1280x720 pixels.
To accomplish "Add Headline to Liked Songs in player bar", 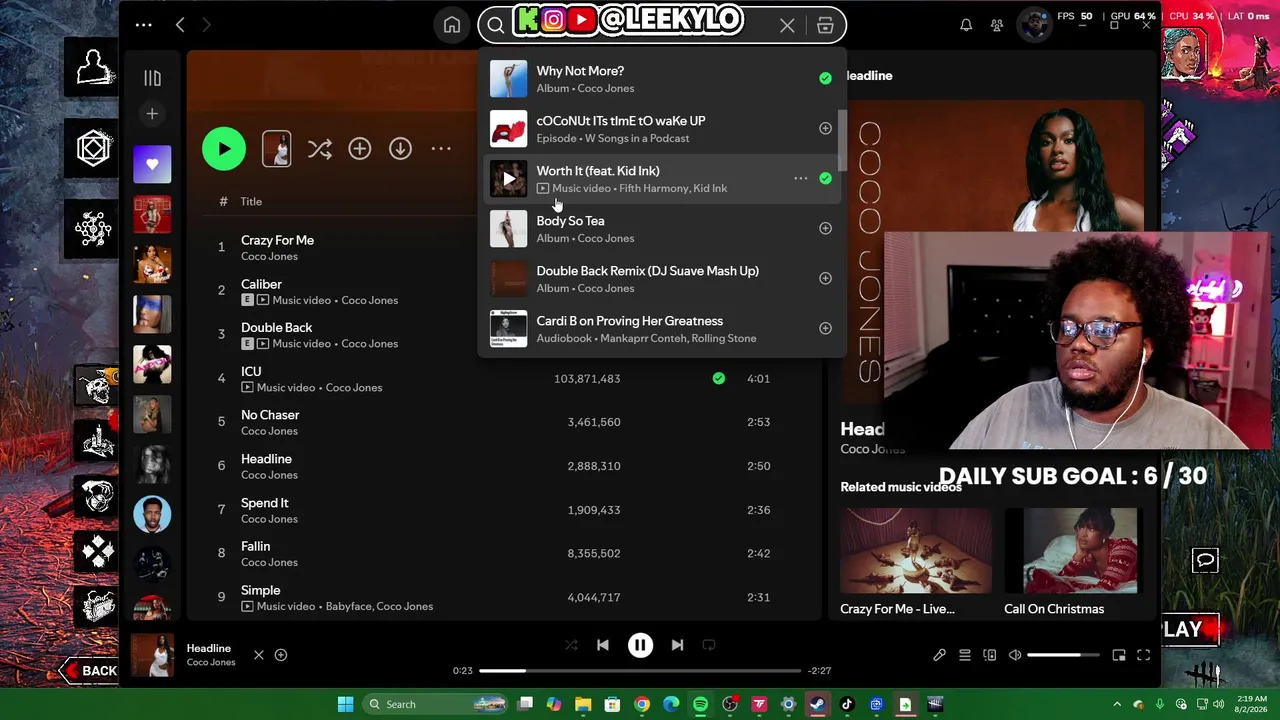I will [x=281, y=655].
